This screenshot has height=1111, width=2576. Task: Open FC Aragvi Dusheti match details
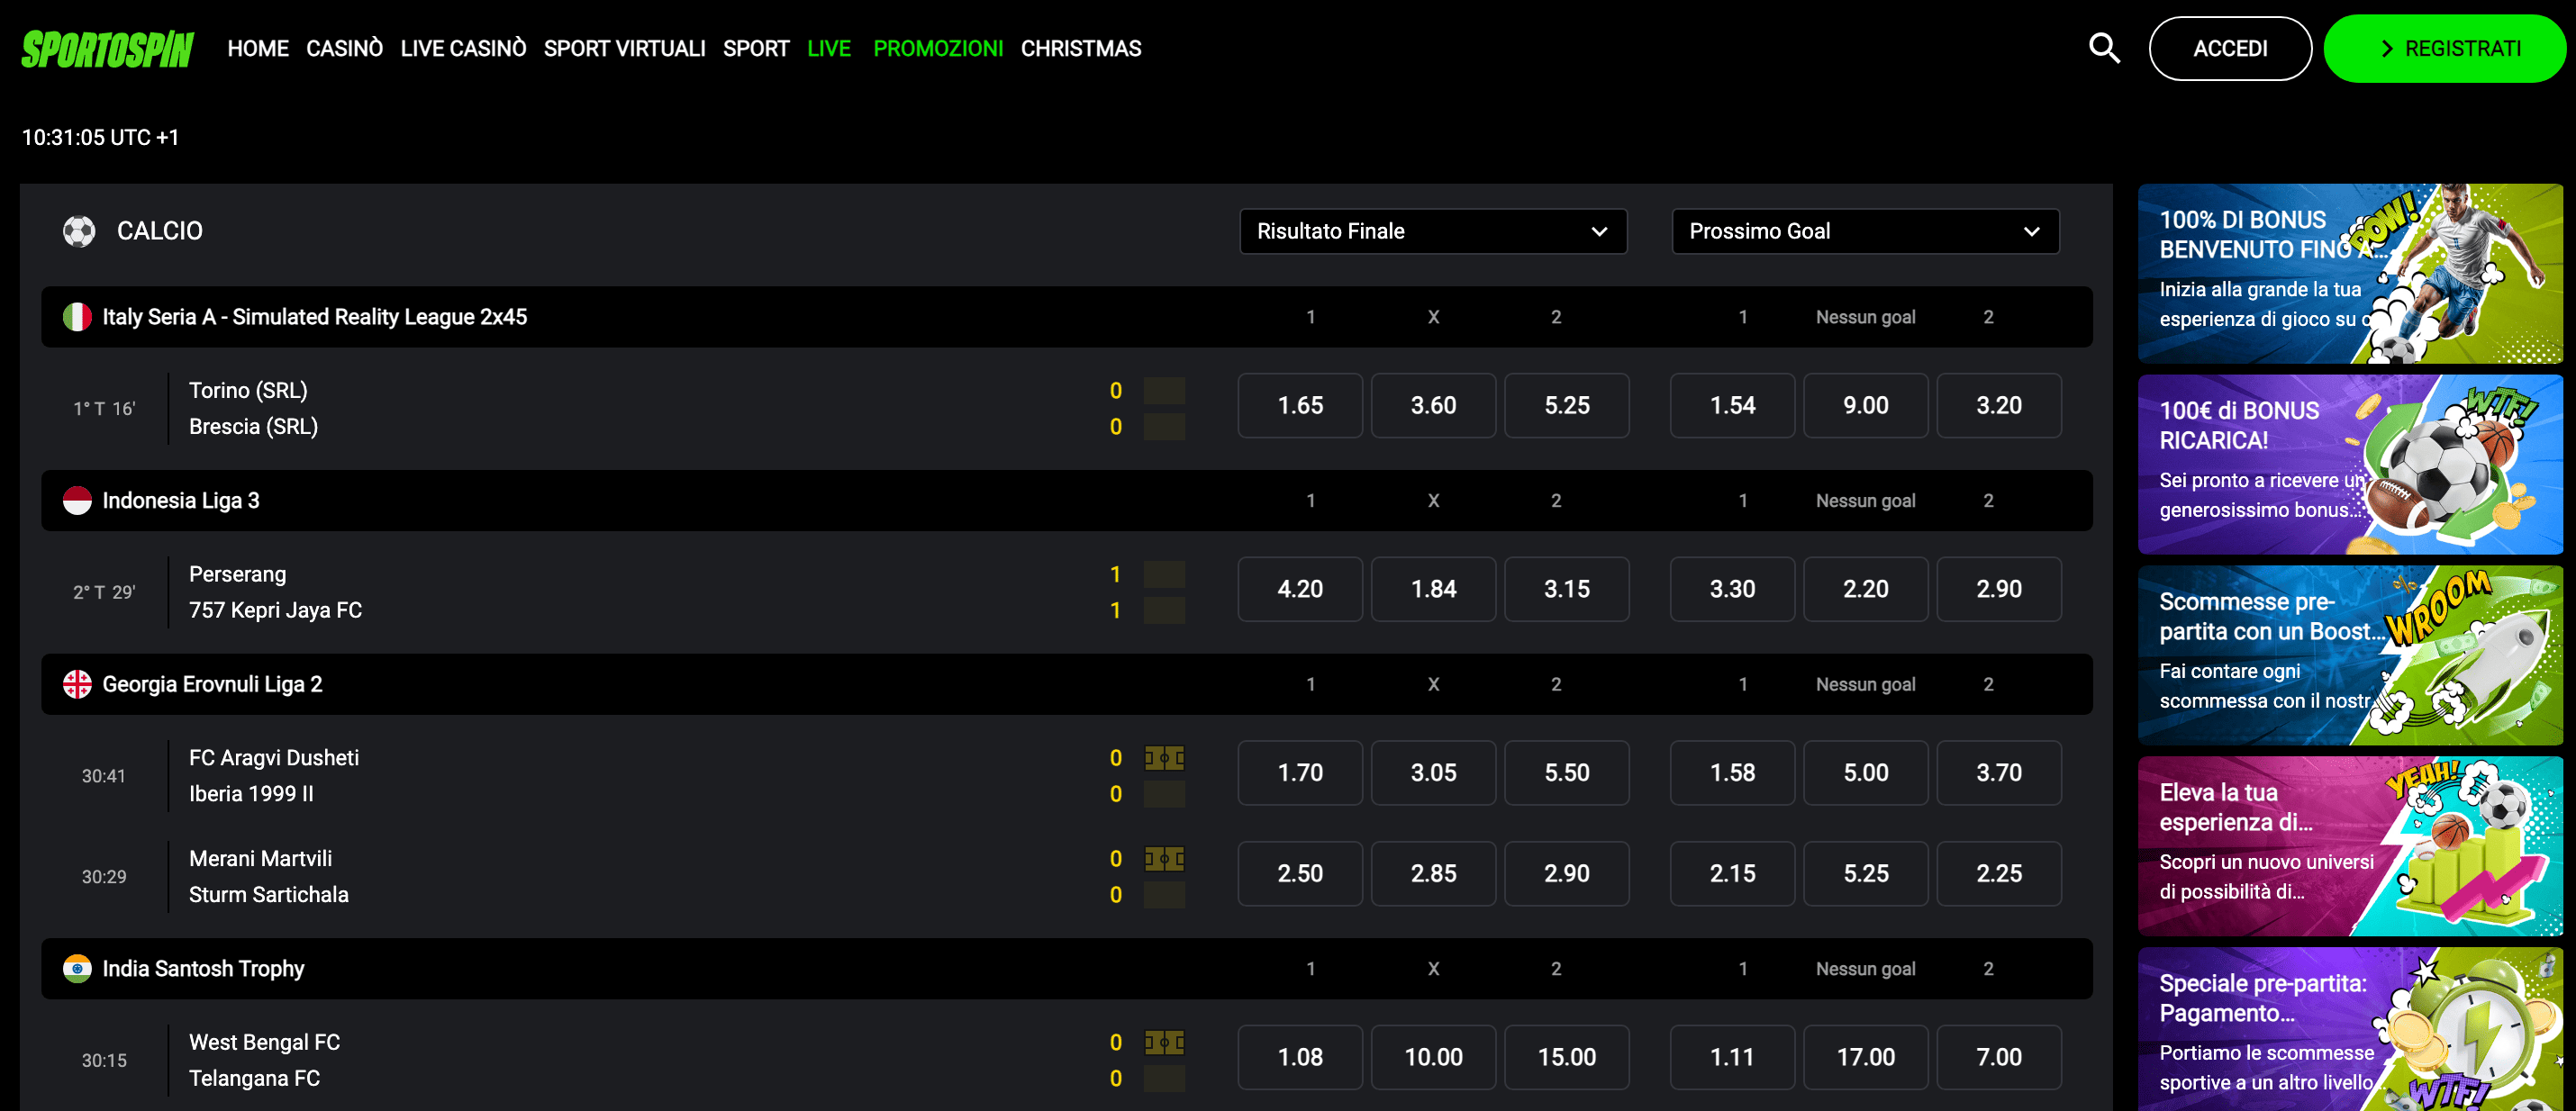(274, 758)
